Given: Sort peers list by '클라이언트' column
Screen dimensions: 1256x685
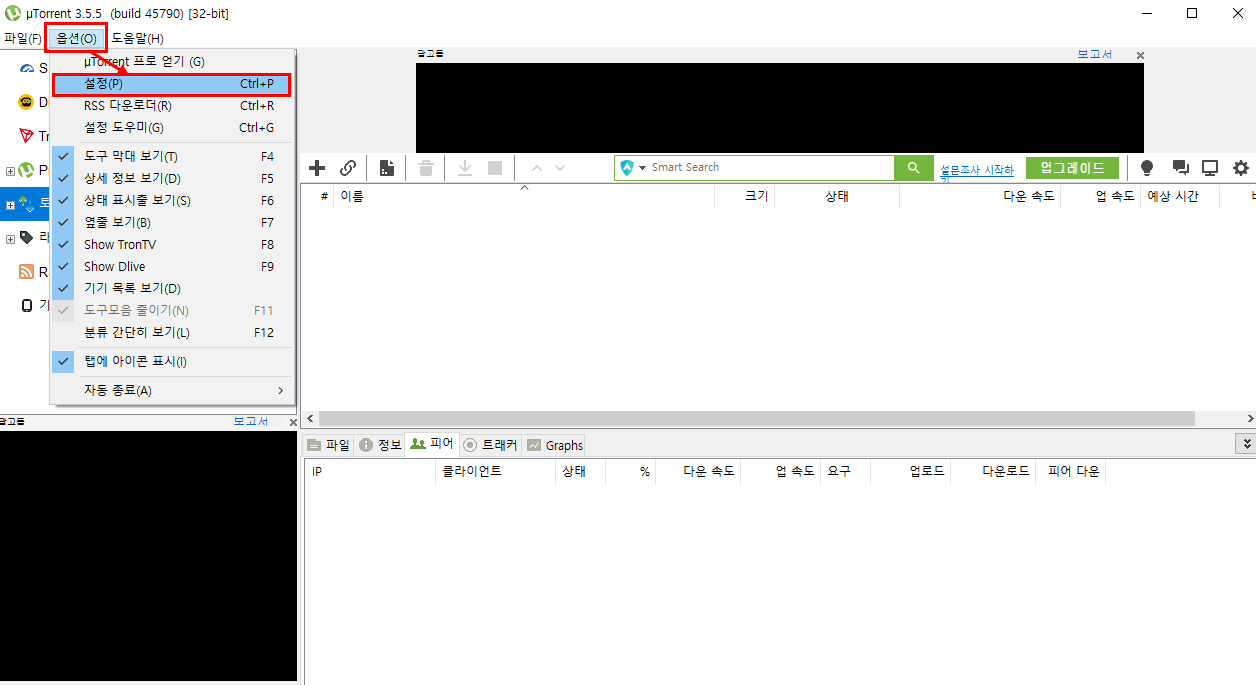Looking at the screenshot, I should tap(494, 471).
